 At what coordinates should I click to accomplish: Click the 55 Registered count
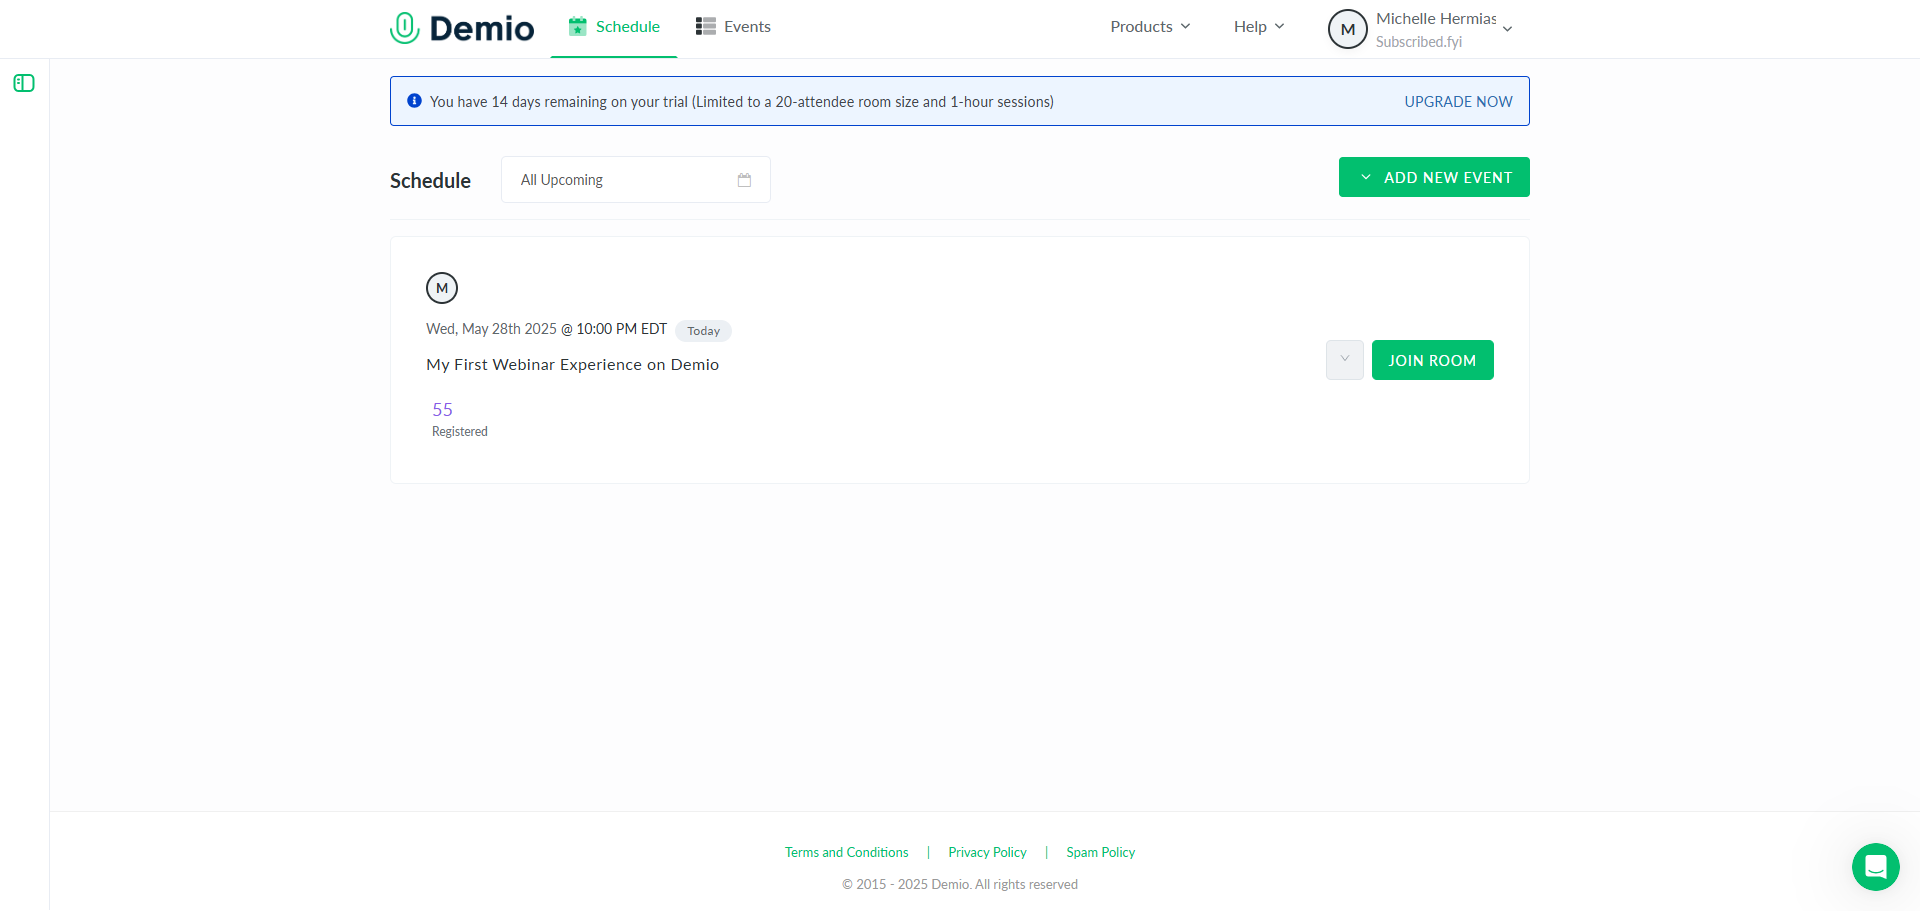coord(459,419)
